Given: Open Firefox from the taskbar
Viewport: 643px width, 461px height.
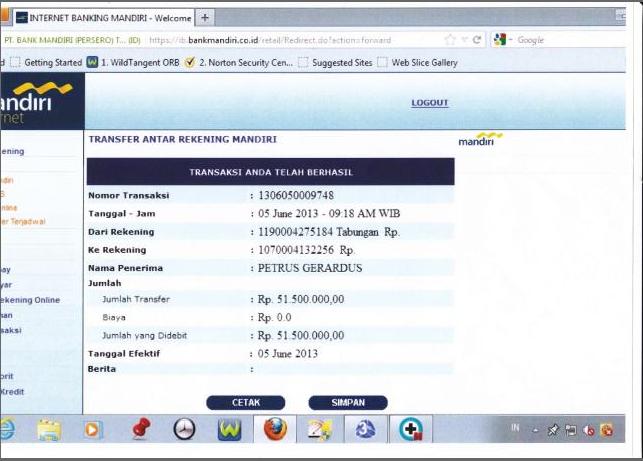Looking at the screenshot, I should tap(274, 429).
